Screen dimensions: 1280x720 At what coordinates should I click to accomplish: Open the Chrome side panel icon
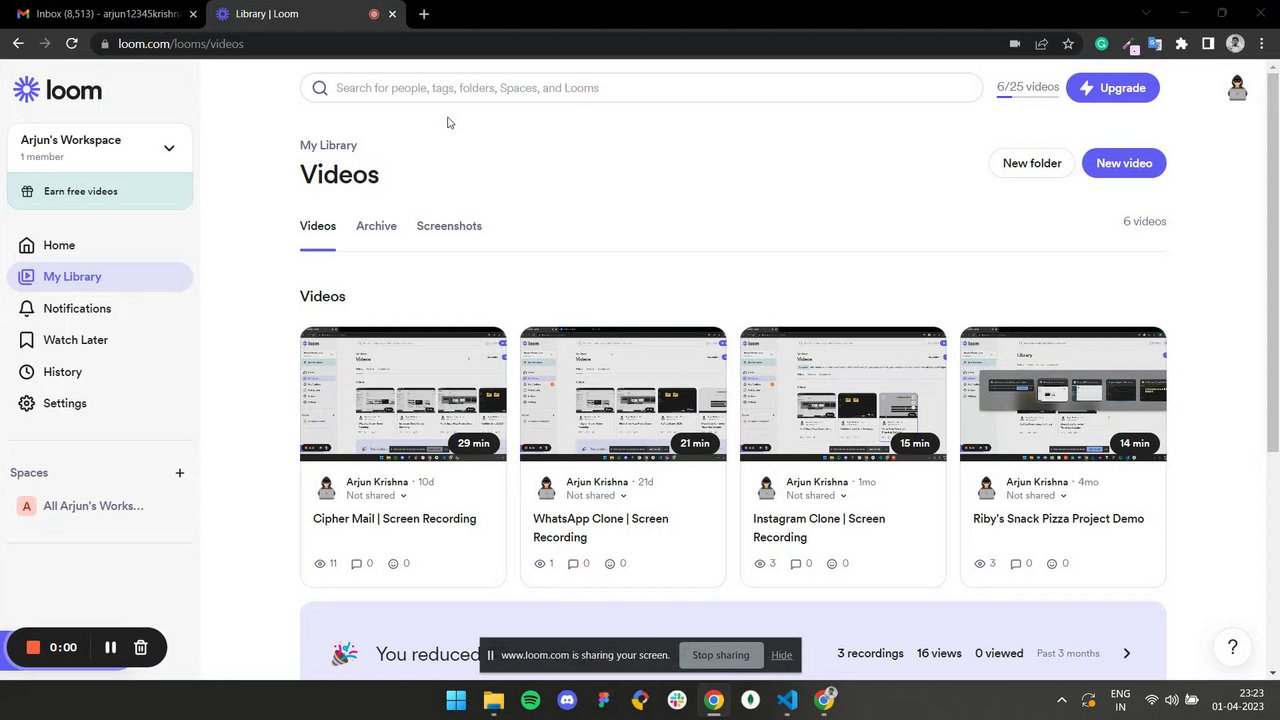coord(1208,44)
